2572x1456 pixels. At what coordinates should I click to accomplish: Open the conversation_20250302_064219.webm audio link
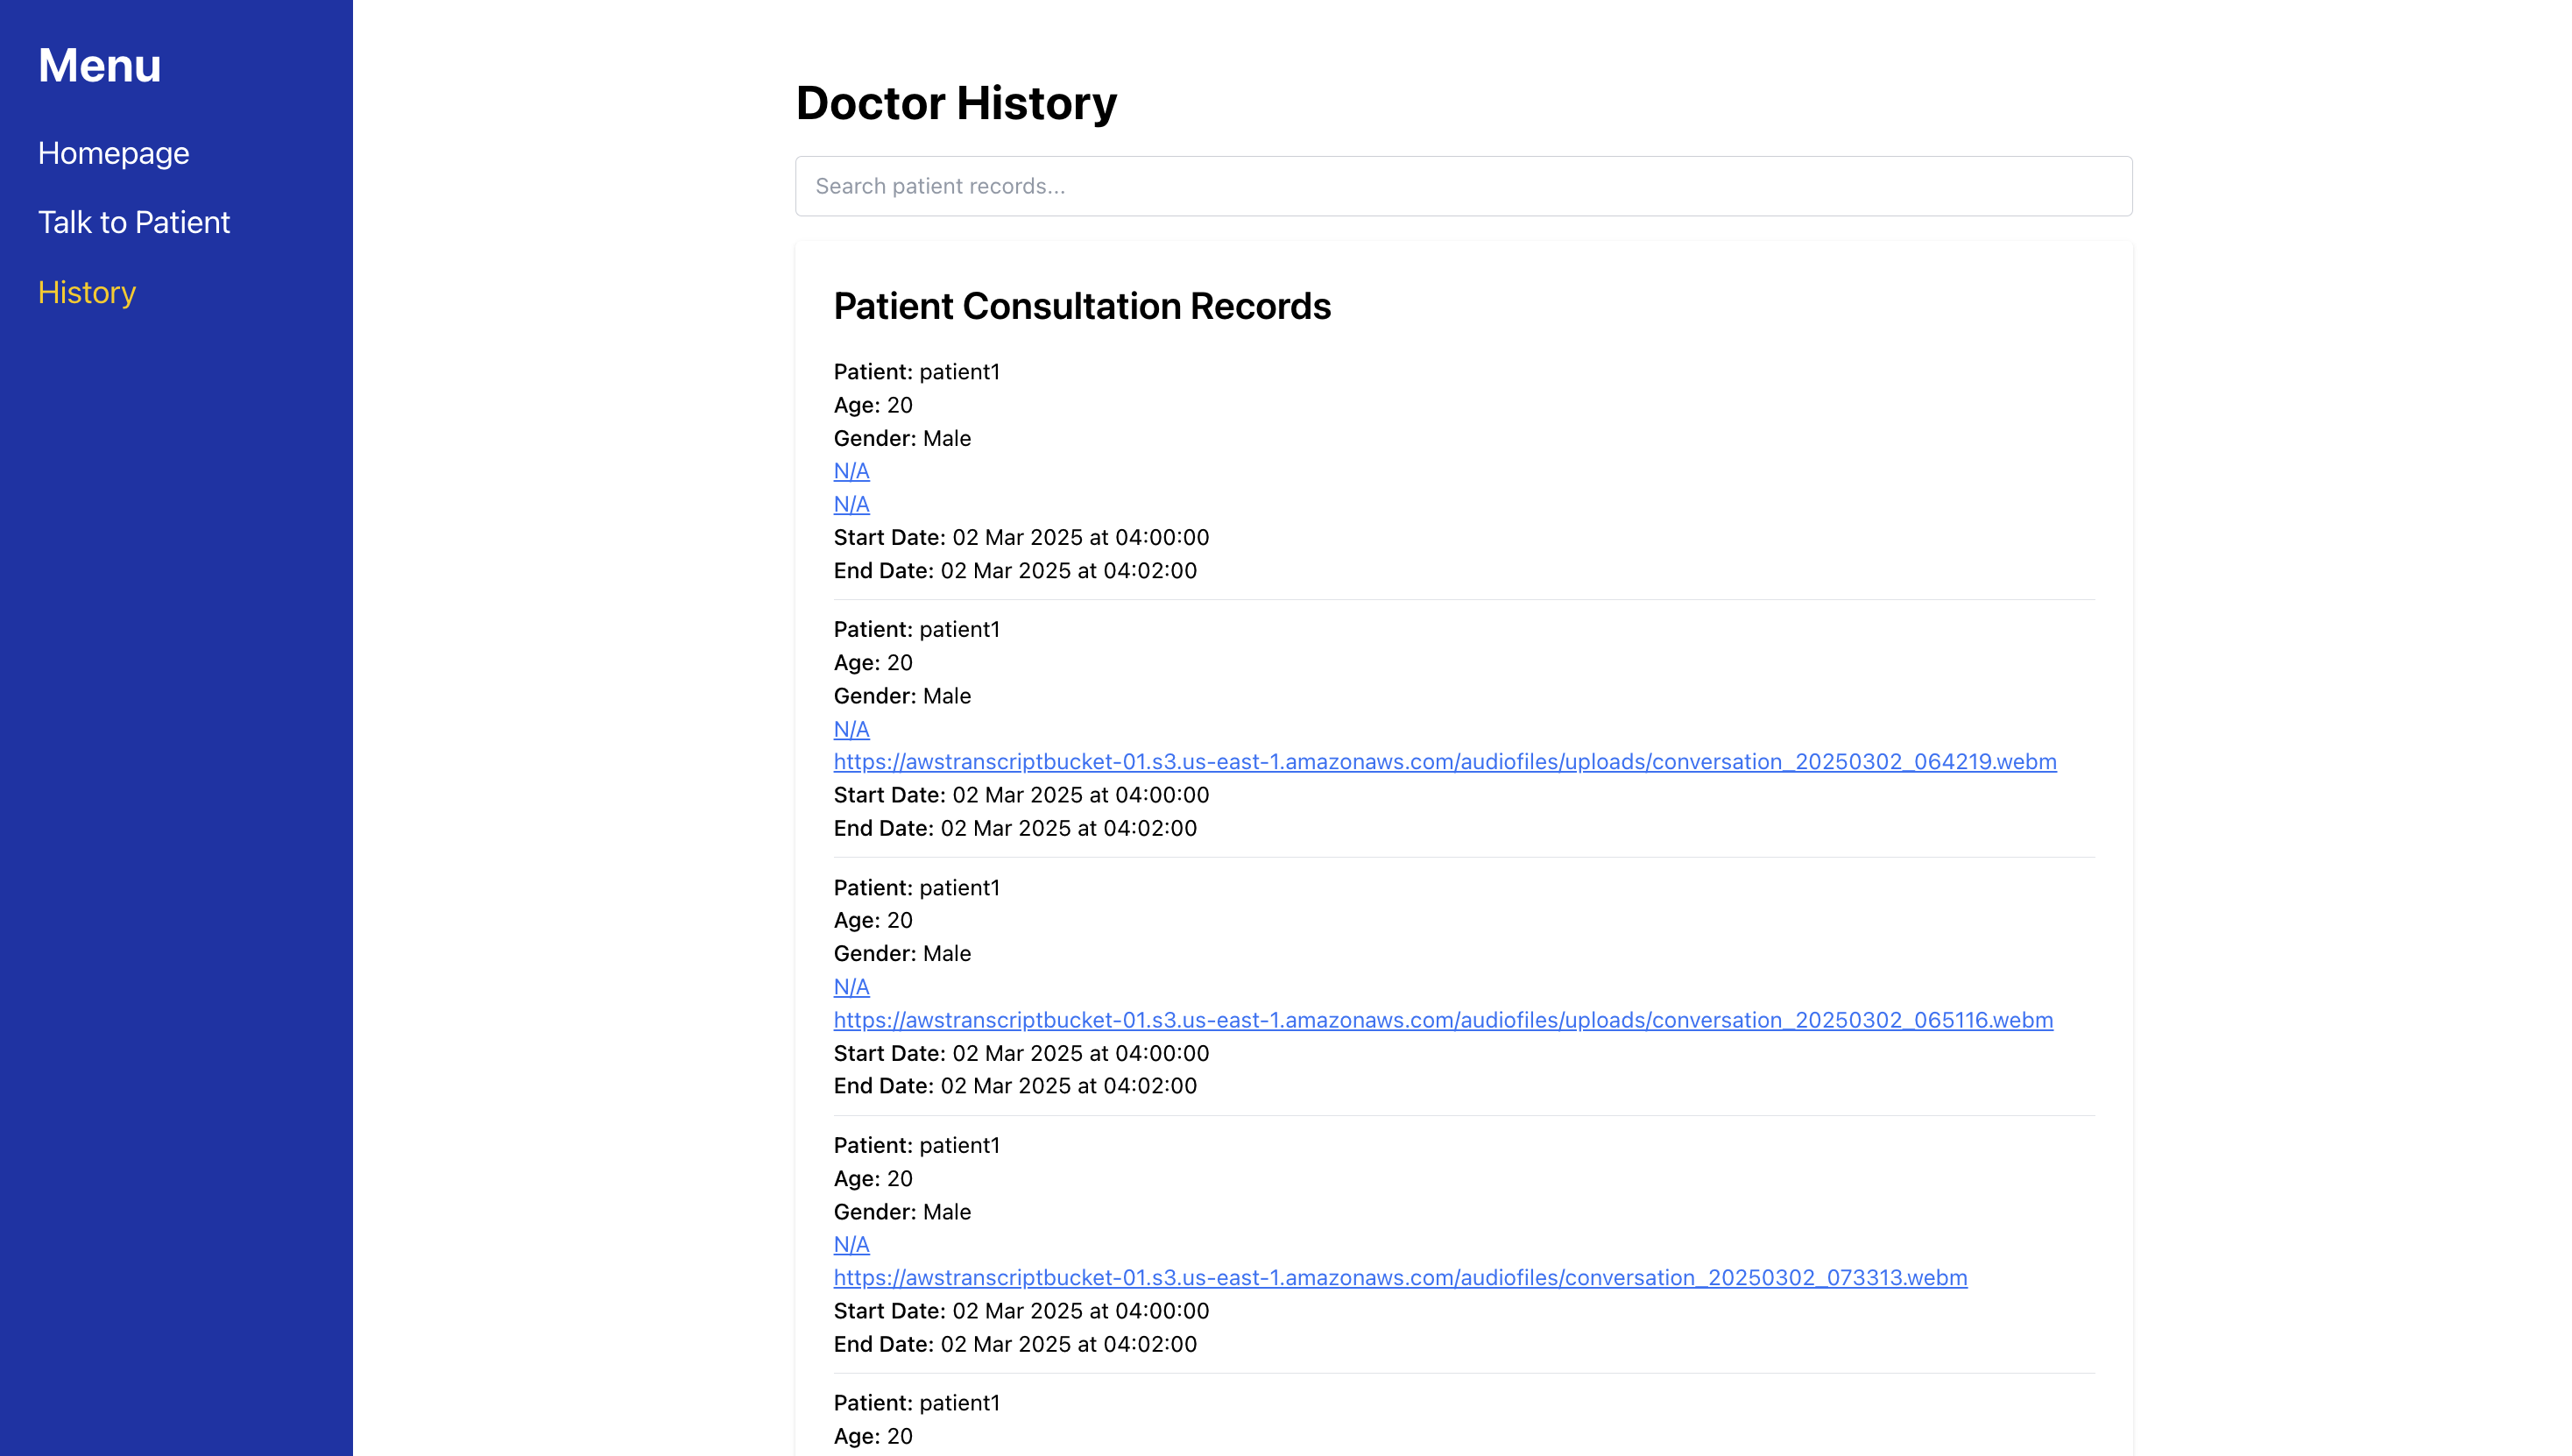pyautogui.click(x=1444, y=762)
